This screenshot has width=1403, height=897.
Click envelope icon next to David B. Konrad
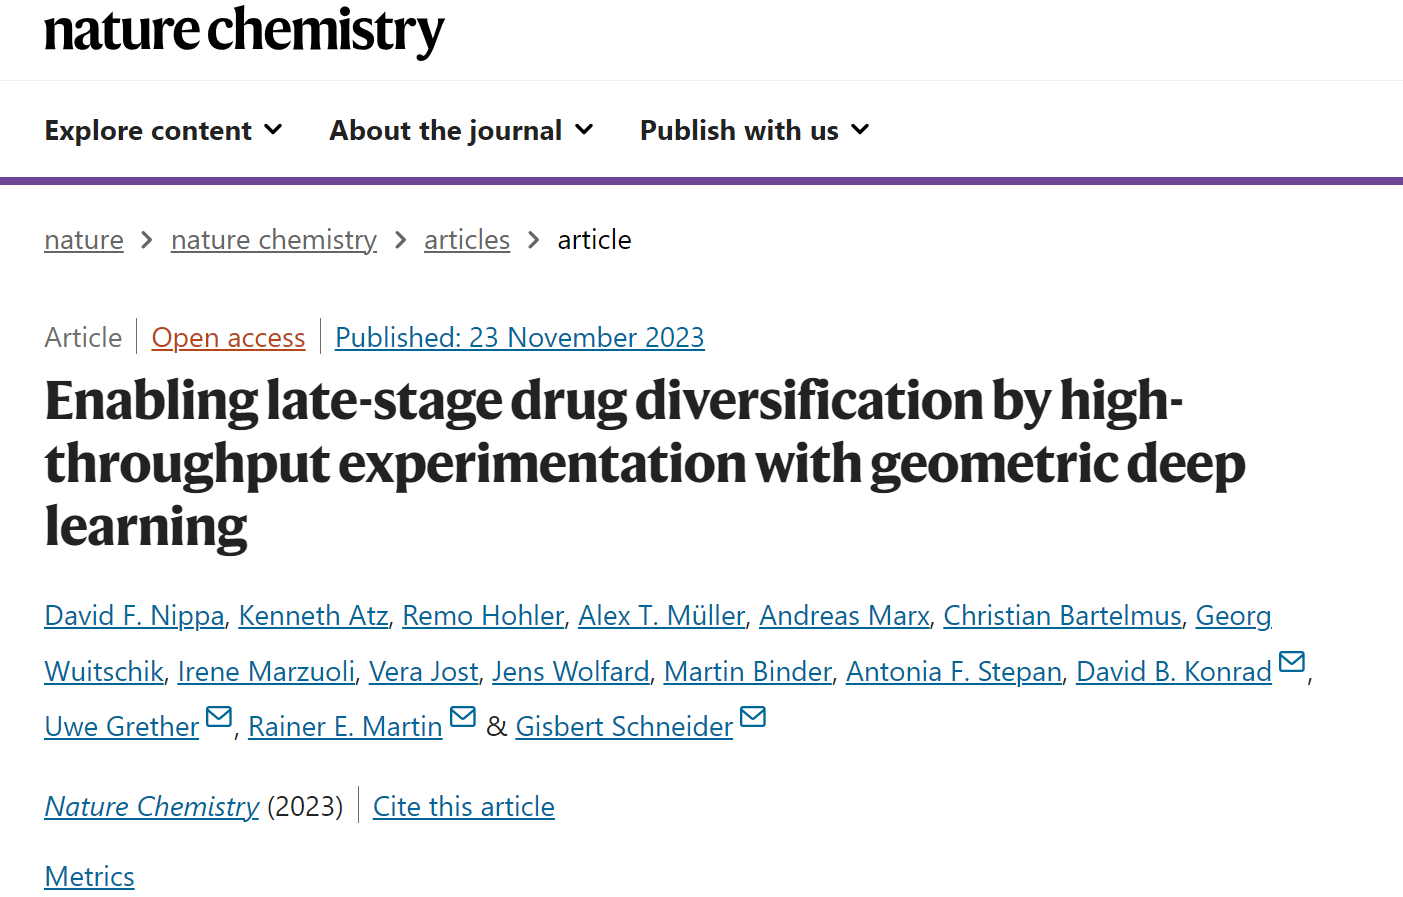coord(1292,661)
